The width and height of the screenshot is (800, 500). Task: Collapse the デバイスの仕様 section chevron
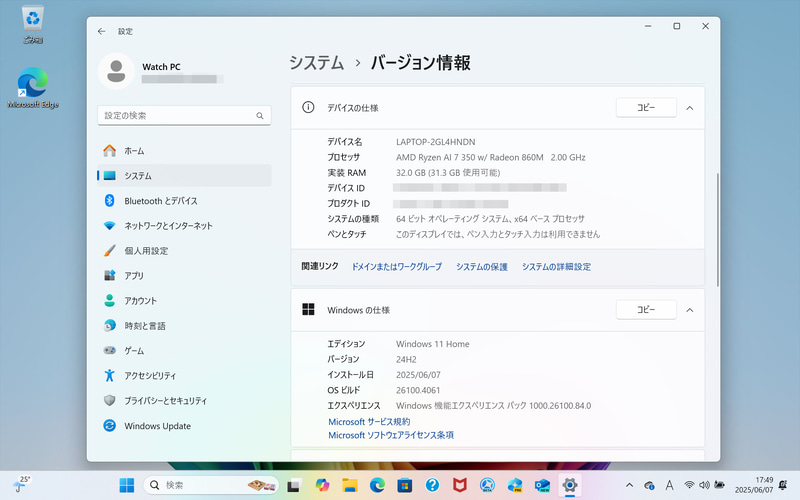point(690,108)
